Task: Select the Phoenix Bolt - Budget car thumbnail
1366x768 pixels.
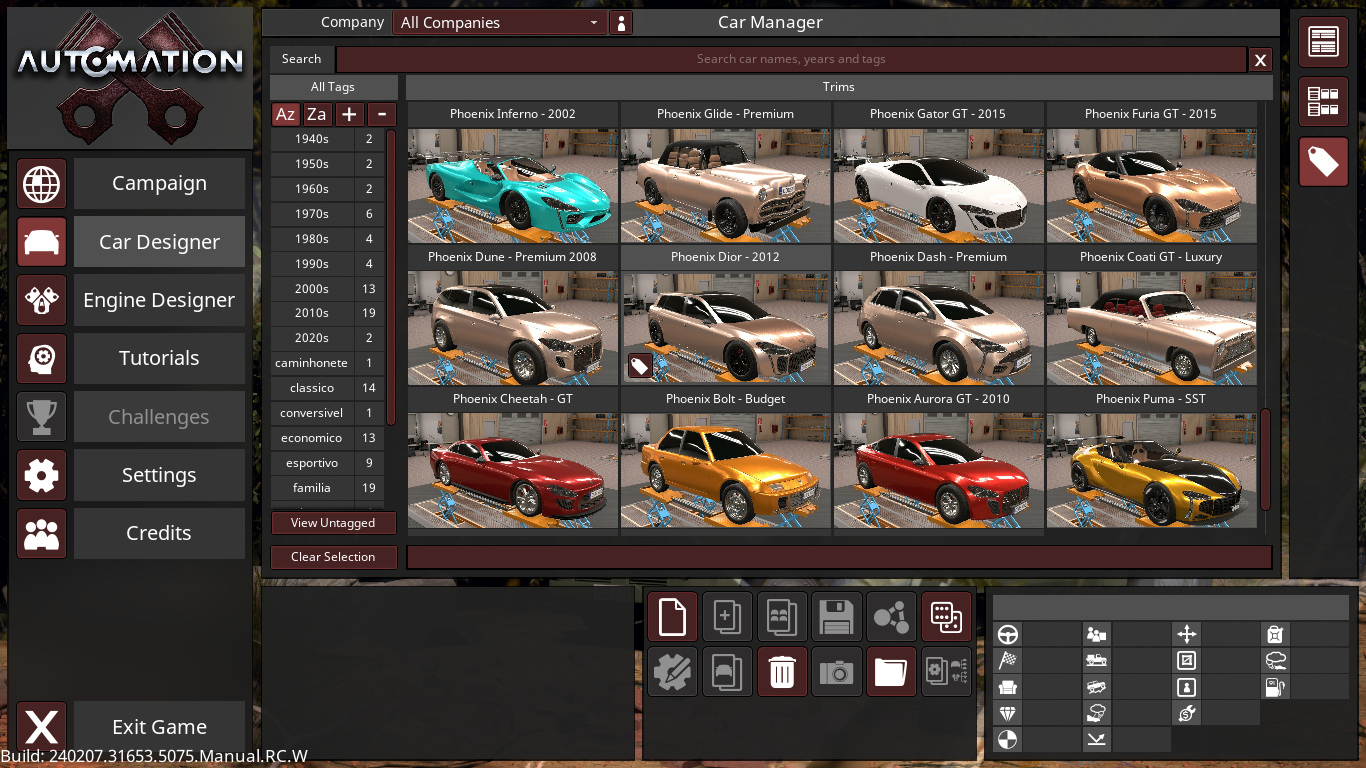Action: 725,470
